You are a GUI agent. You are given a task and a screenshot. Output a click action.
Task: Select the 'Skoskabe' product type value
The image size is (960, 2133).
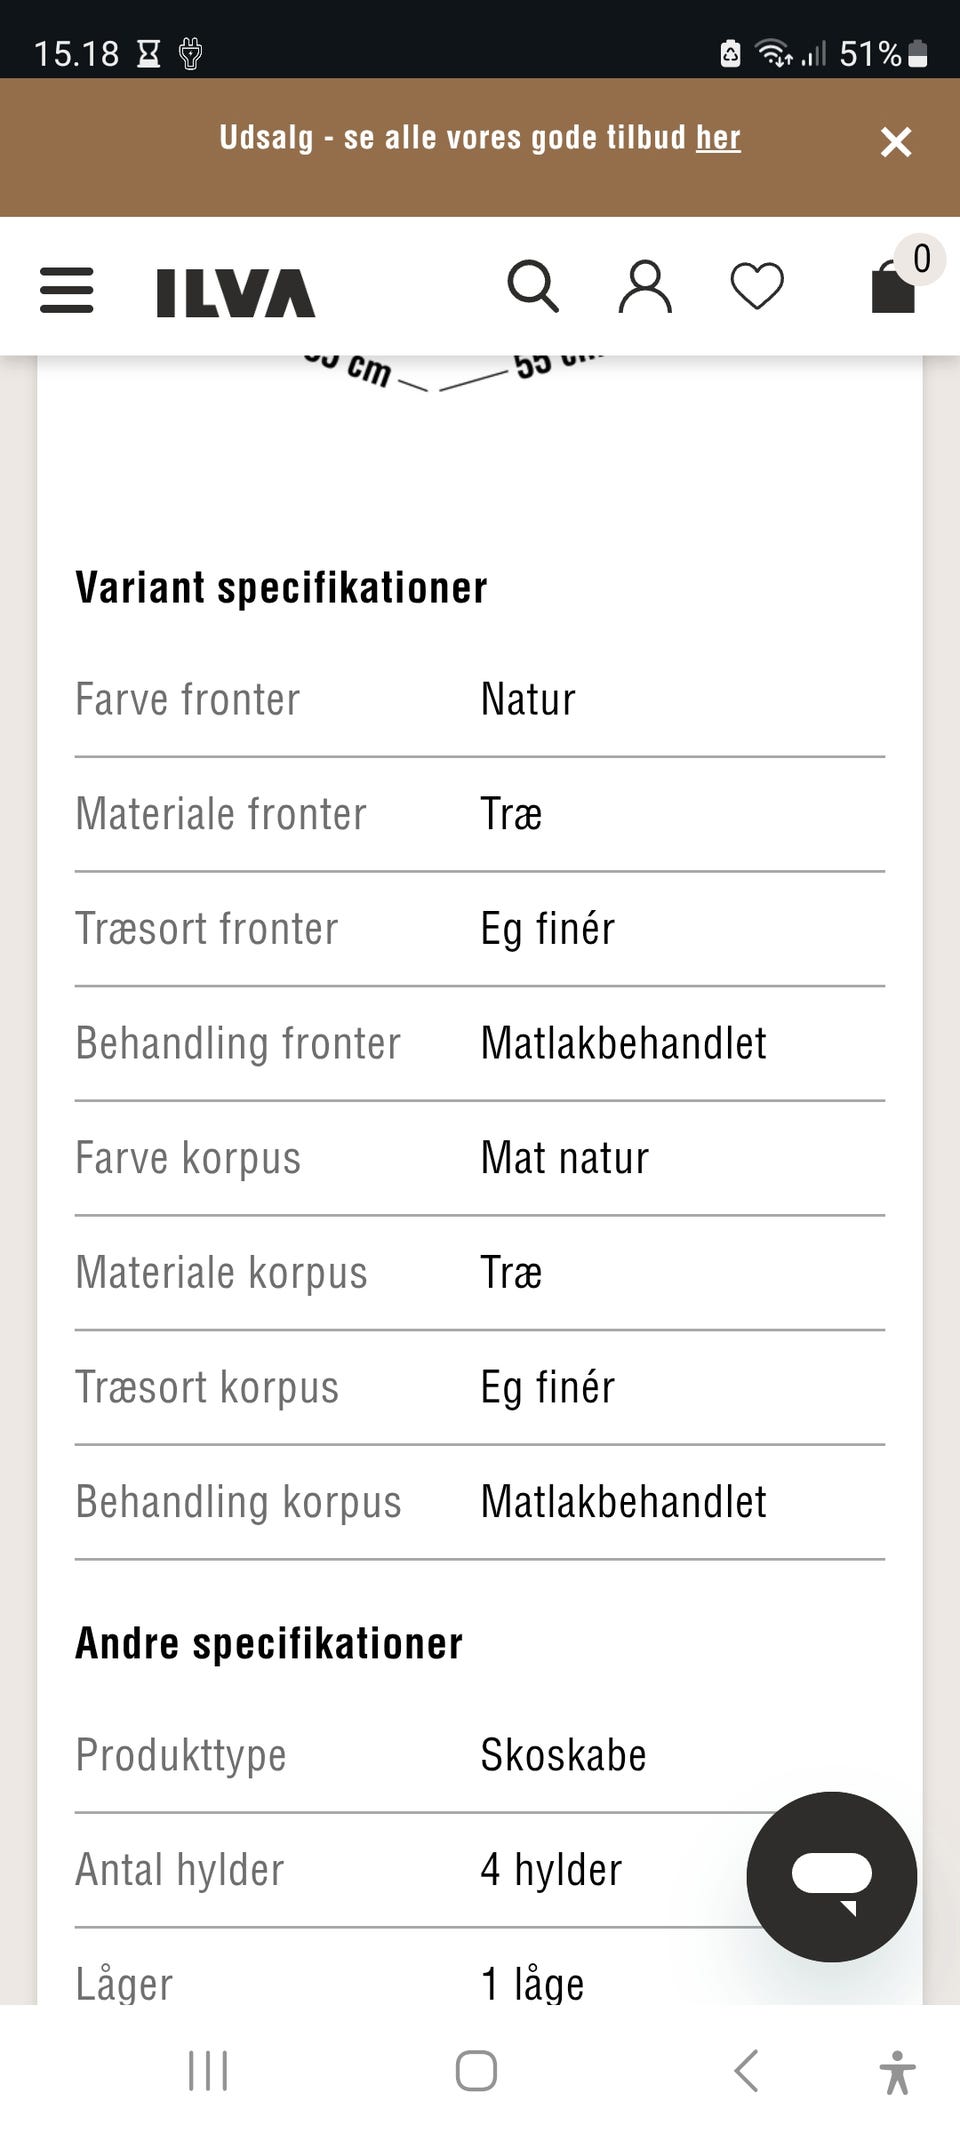pyautogui.click(x=563, y=1756)
